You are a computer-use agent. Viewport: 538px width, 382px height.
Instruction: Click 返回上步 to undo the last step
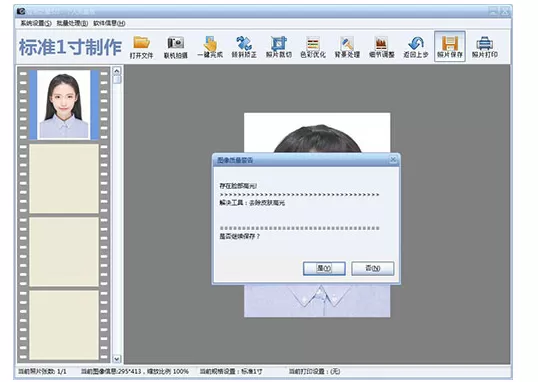pos(416,47)
